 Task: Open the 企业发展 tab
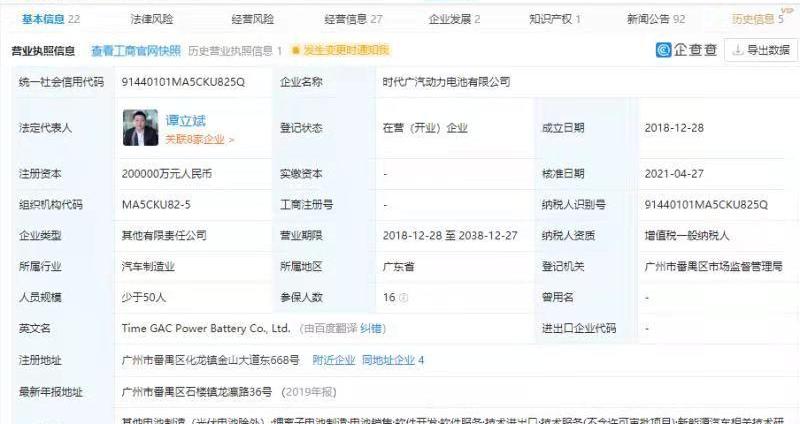pyautogui.click(x=454, y=19)
